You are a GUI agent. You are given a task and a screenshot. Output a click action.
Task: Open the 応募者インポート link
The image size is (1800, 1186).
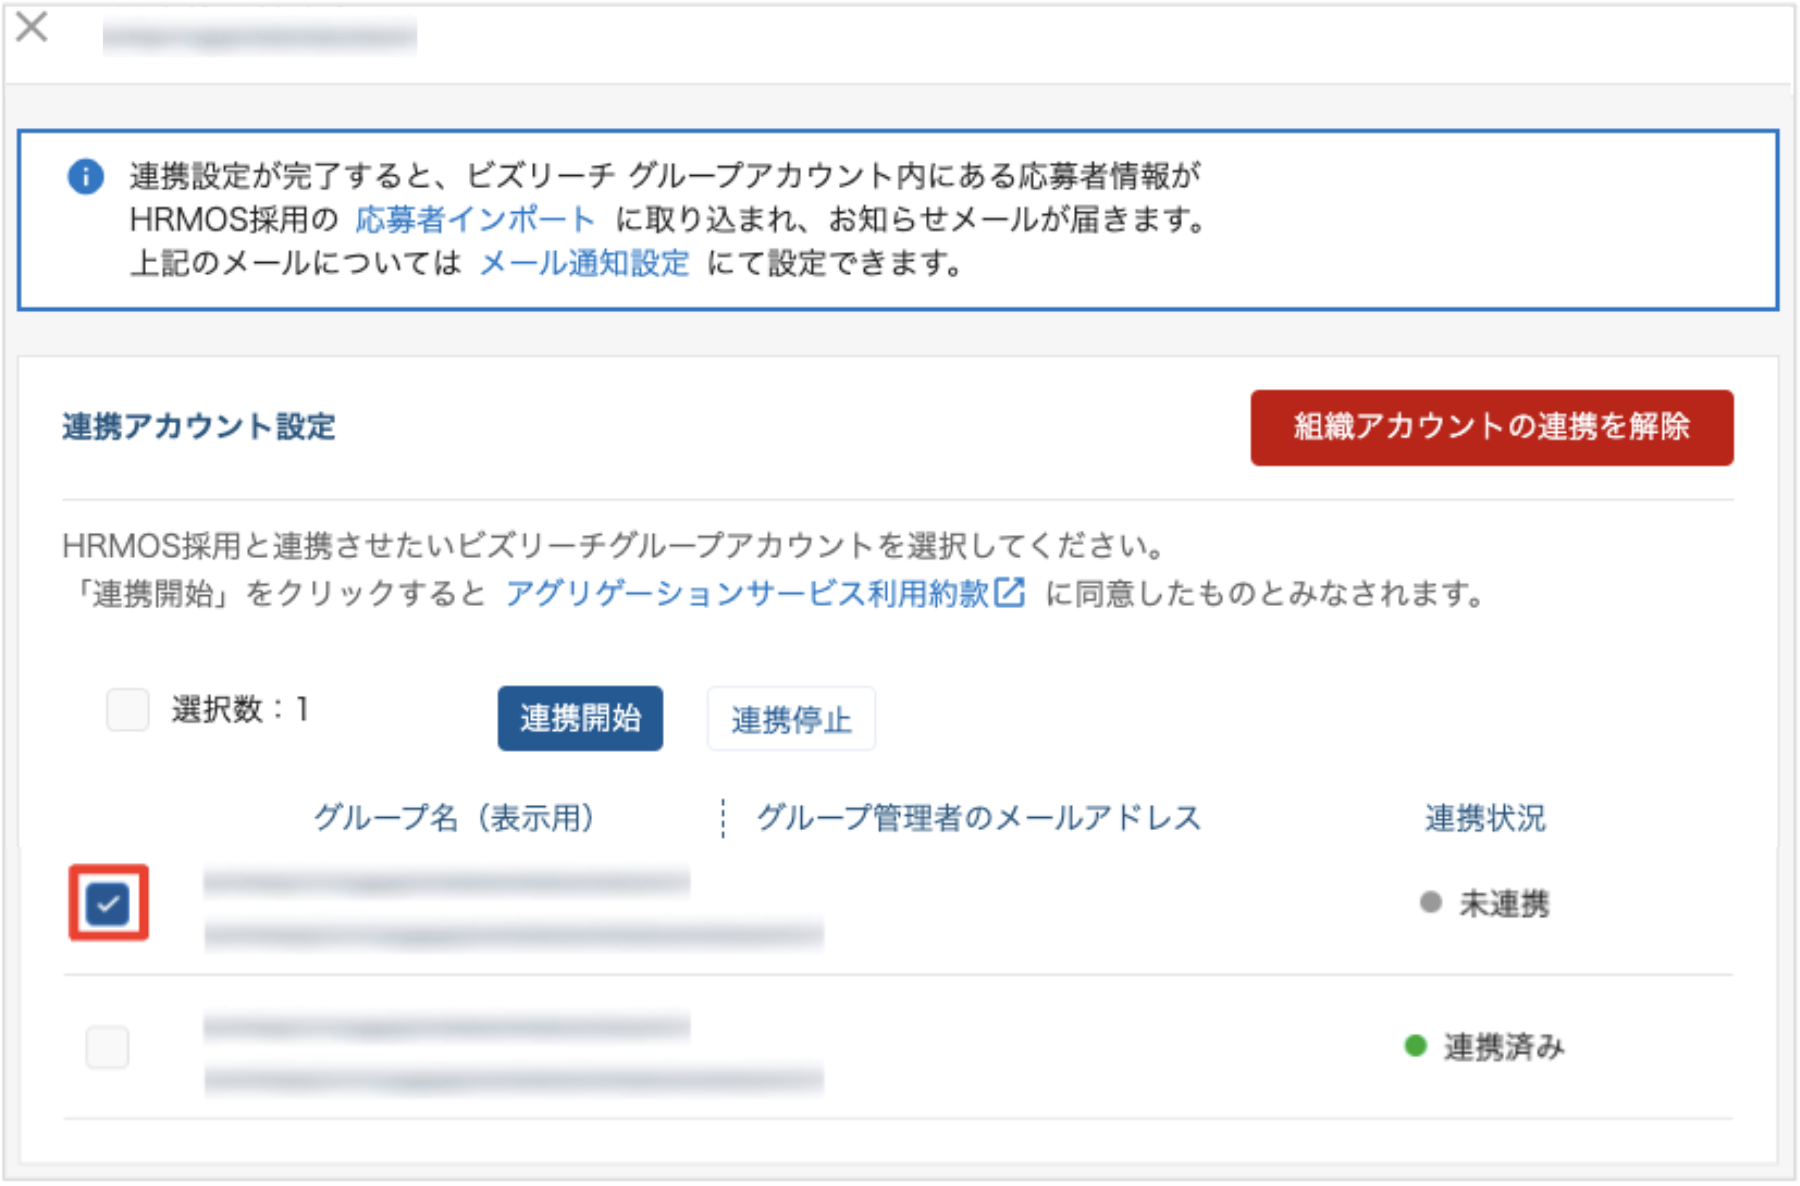pos(475,219)
